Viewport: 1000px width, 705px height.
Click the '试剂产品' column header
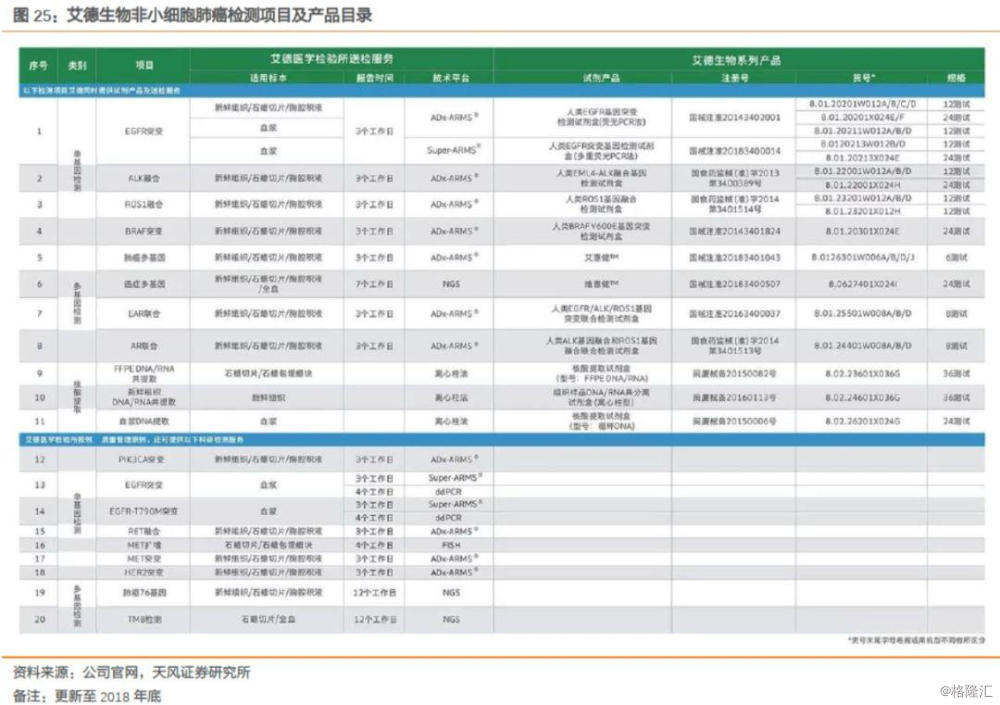point(601,78)
